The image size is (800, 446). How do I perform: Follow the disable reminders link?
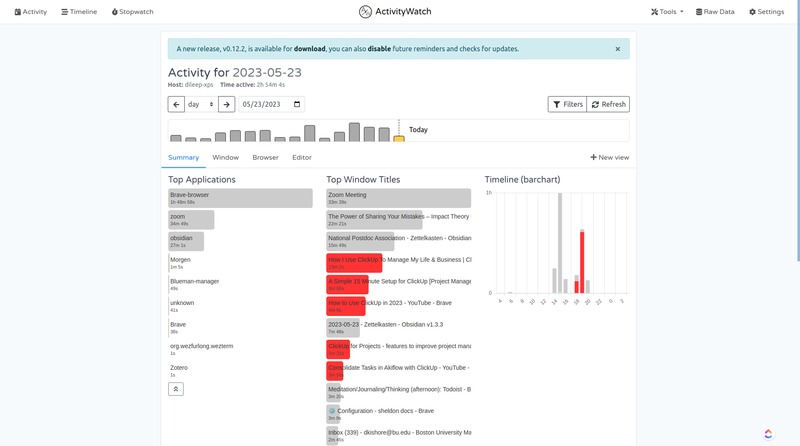point(379,49)
